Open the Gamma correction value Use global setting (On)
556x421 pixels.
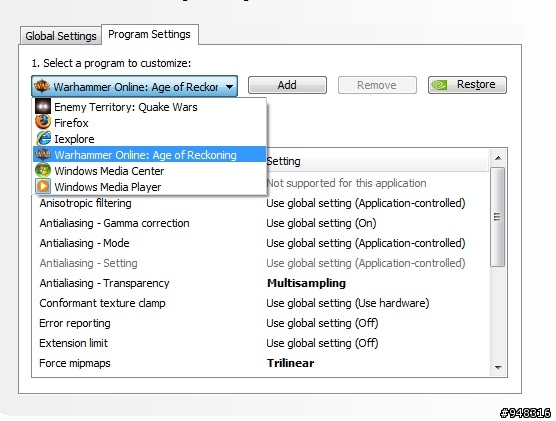point(321,223)
